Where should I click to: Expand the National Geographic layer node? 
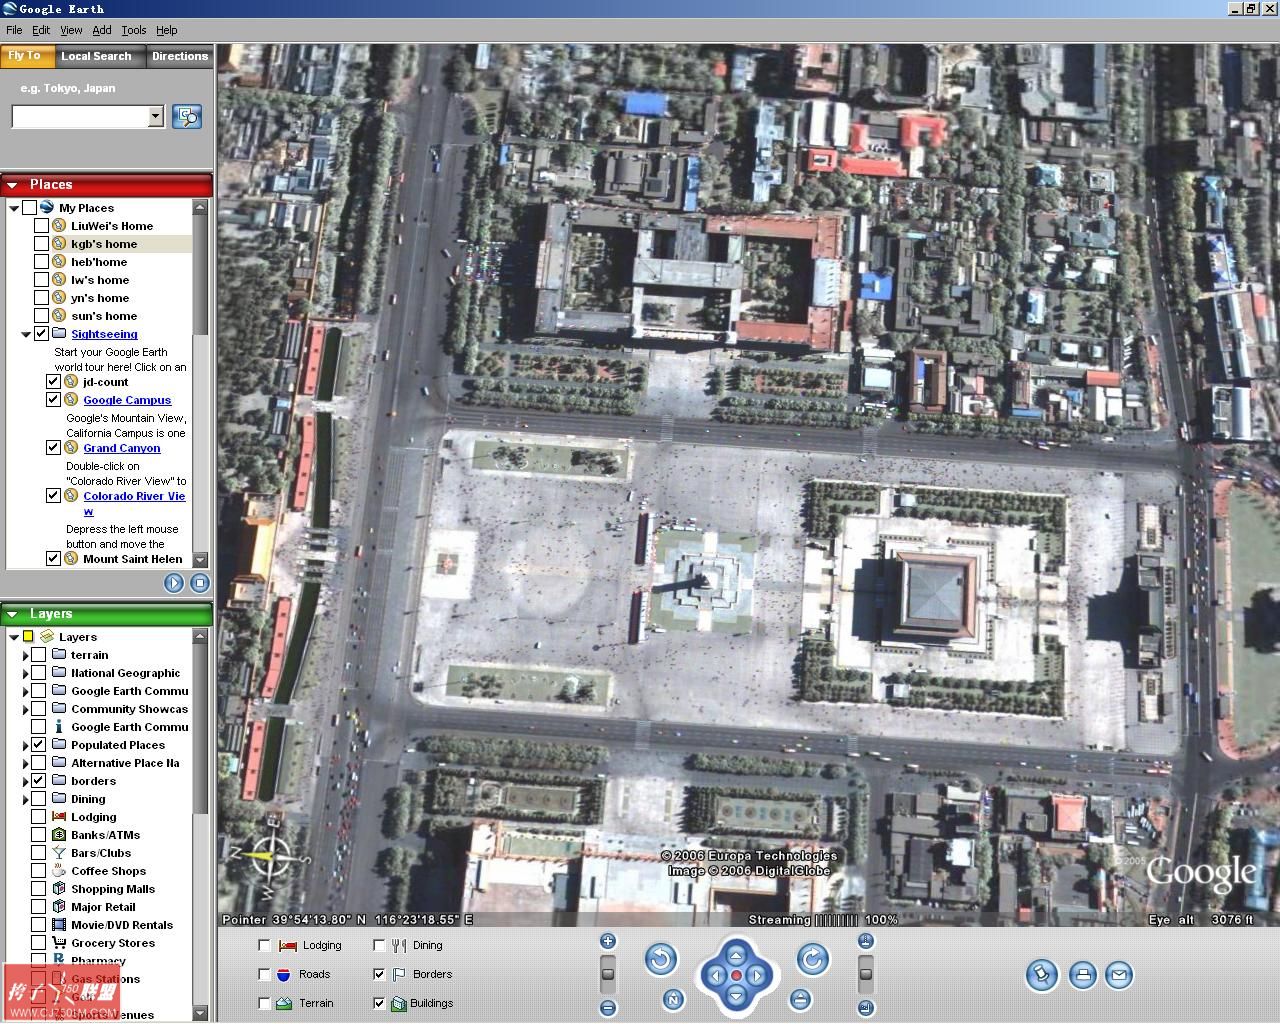[x=26, y=674]
